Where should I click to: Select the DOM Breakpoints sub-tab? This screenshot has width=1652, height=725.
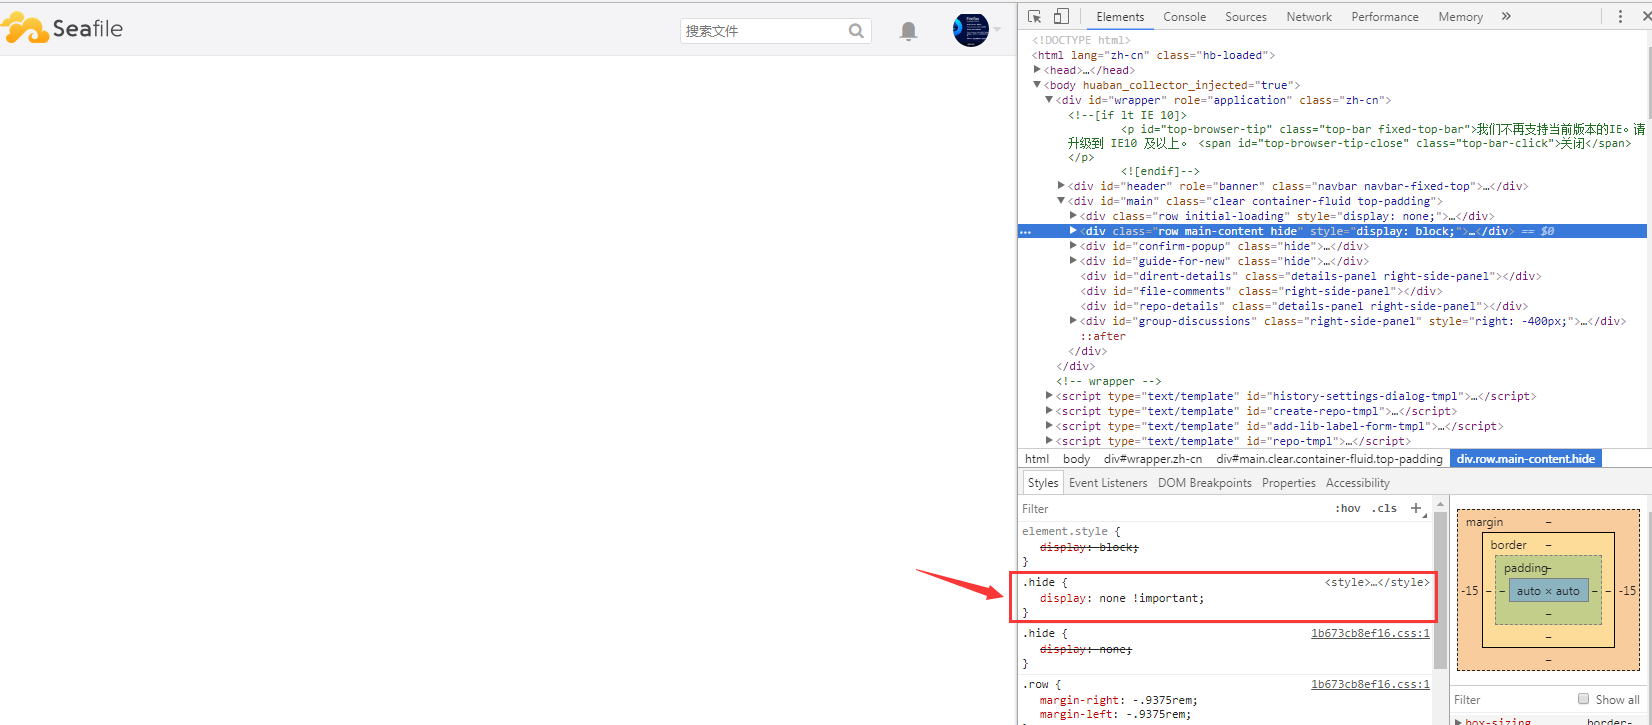click(1205, 483)
